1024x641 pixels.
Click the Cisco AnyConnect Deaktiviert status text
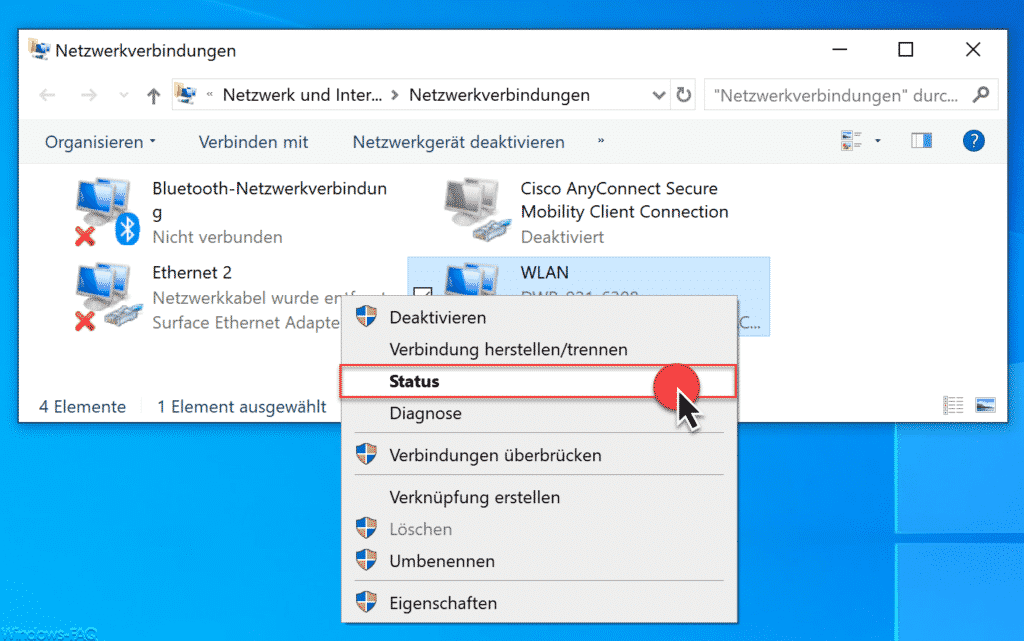click(x=562, y=237)
